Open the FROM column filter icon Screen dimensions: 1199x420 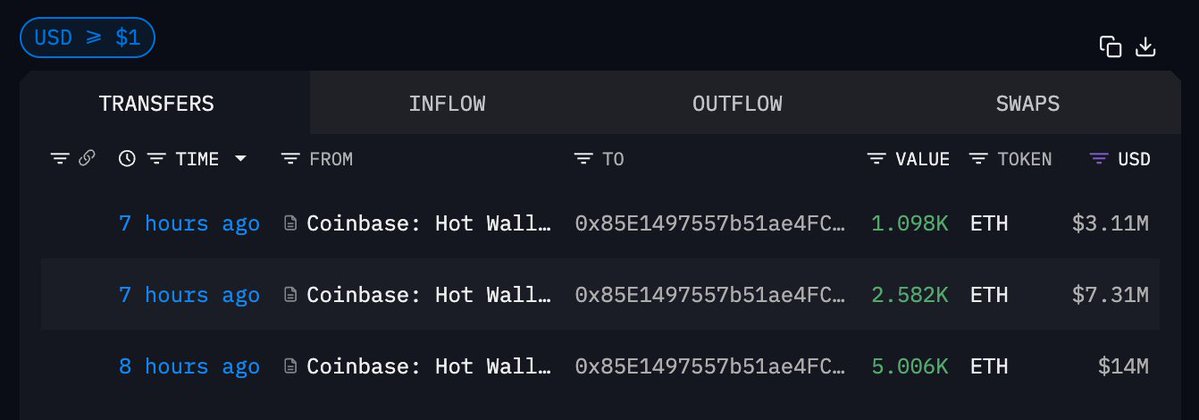pyautogui.click(x=291, y=159)
